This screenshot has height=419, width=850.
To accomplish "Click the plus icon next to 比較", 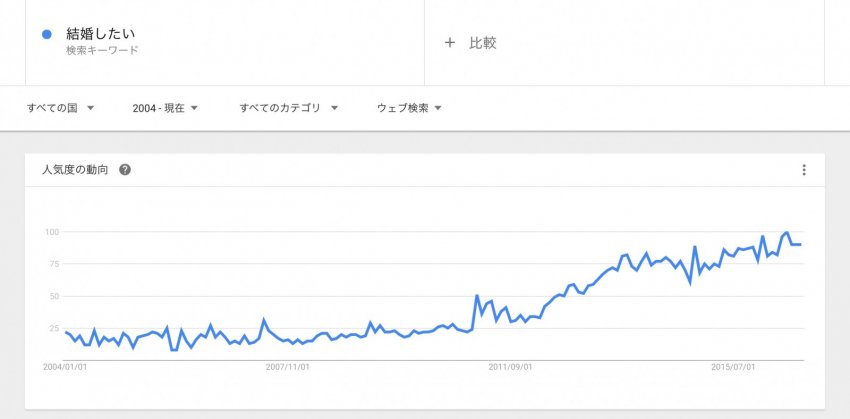I will coord(449,43).
